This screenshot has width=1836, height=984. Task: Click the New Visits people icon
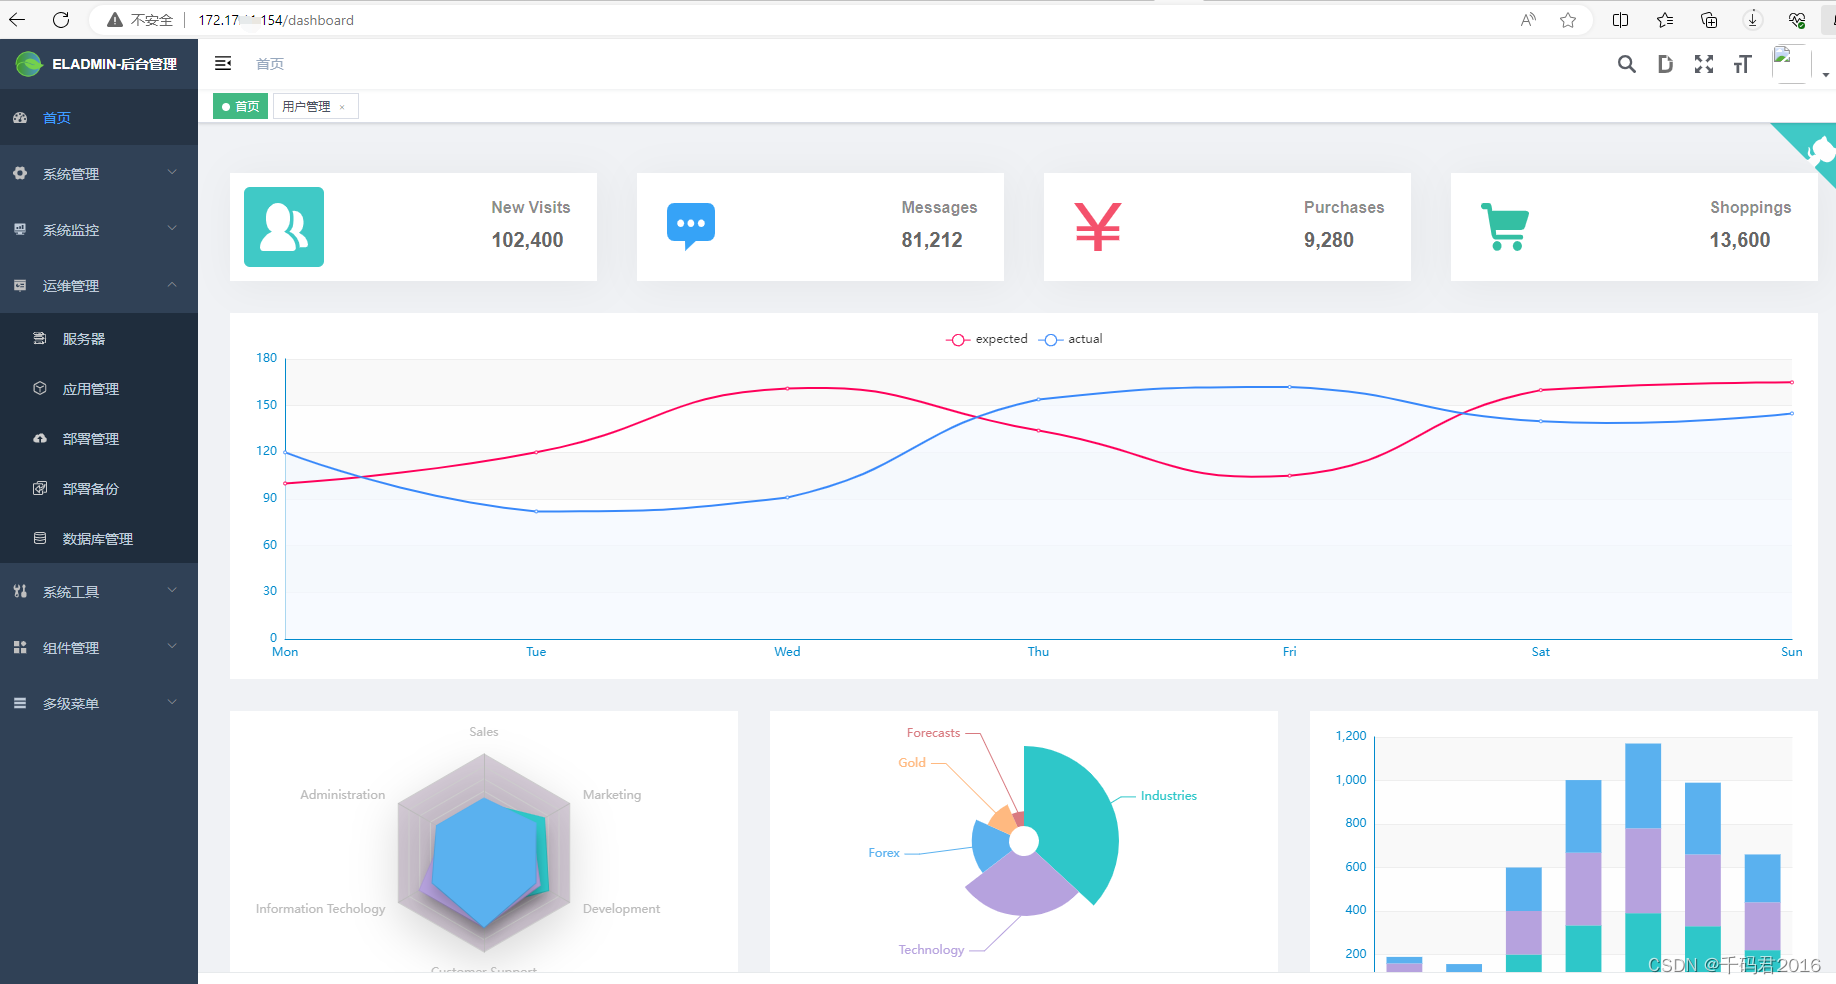[284, 227]
